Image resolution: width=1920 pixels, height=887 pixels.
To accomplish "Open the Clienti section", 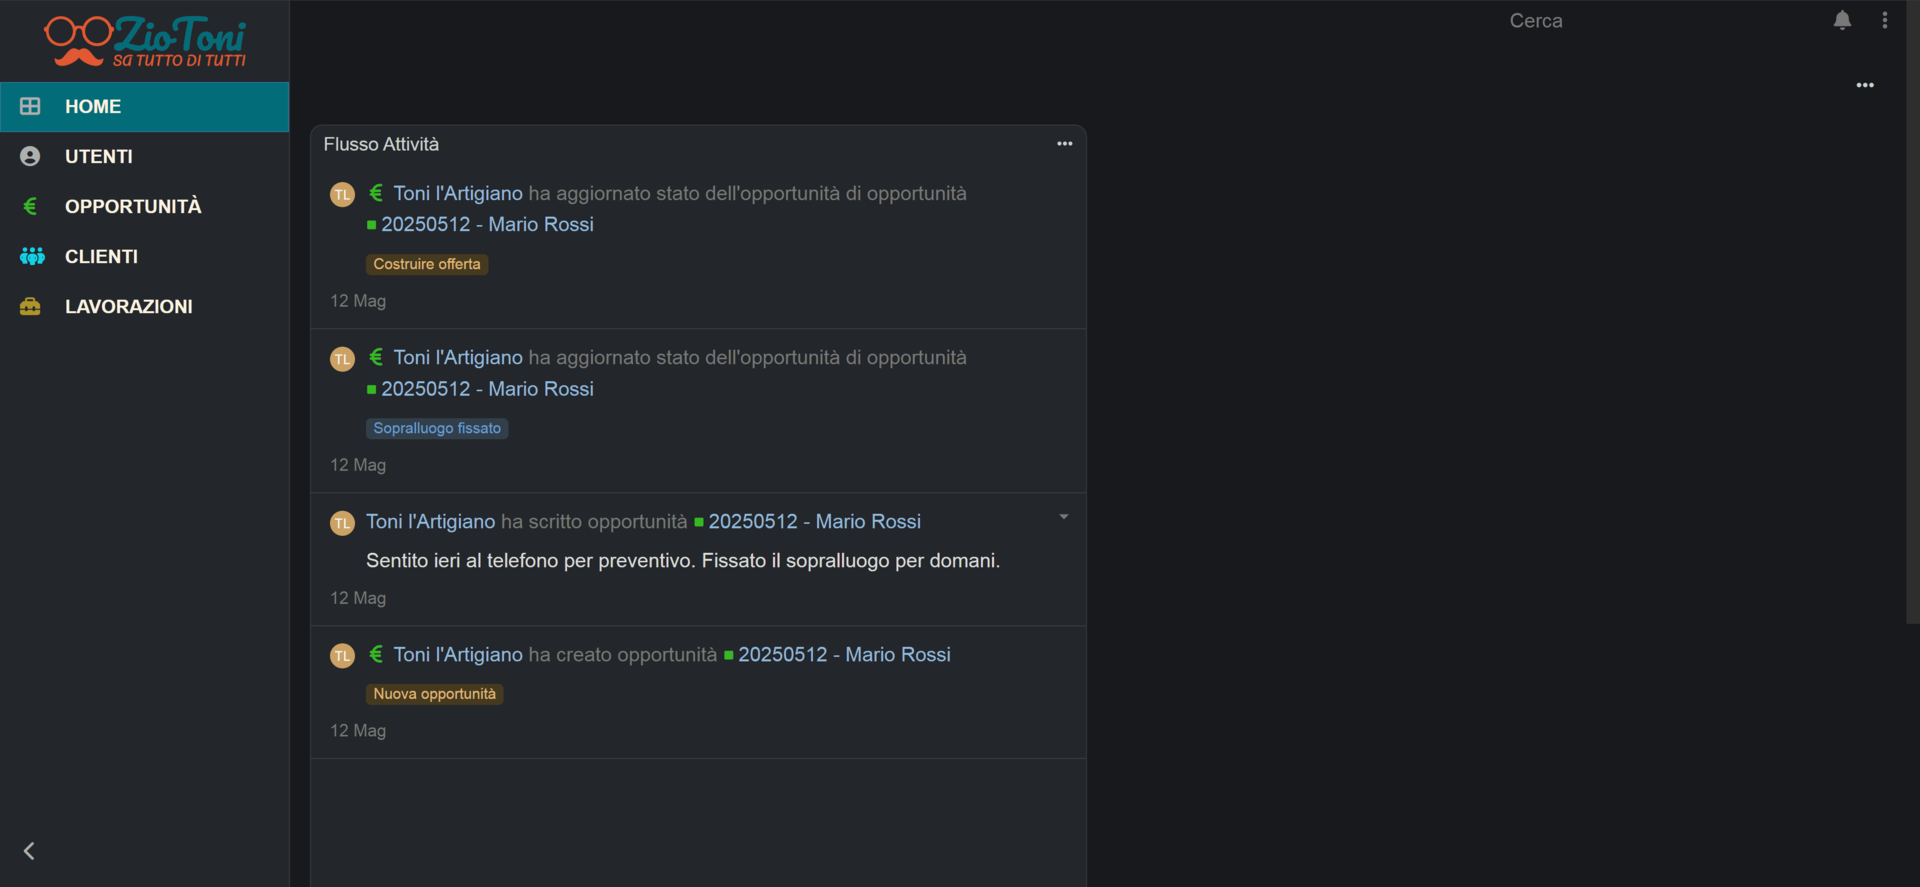I will click(x=101, y=256).
